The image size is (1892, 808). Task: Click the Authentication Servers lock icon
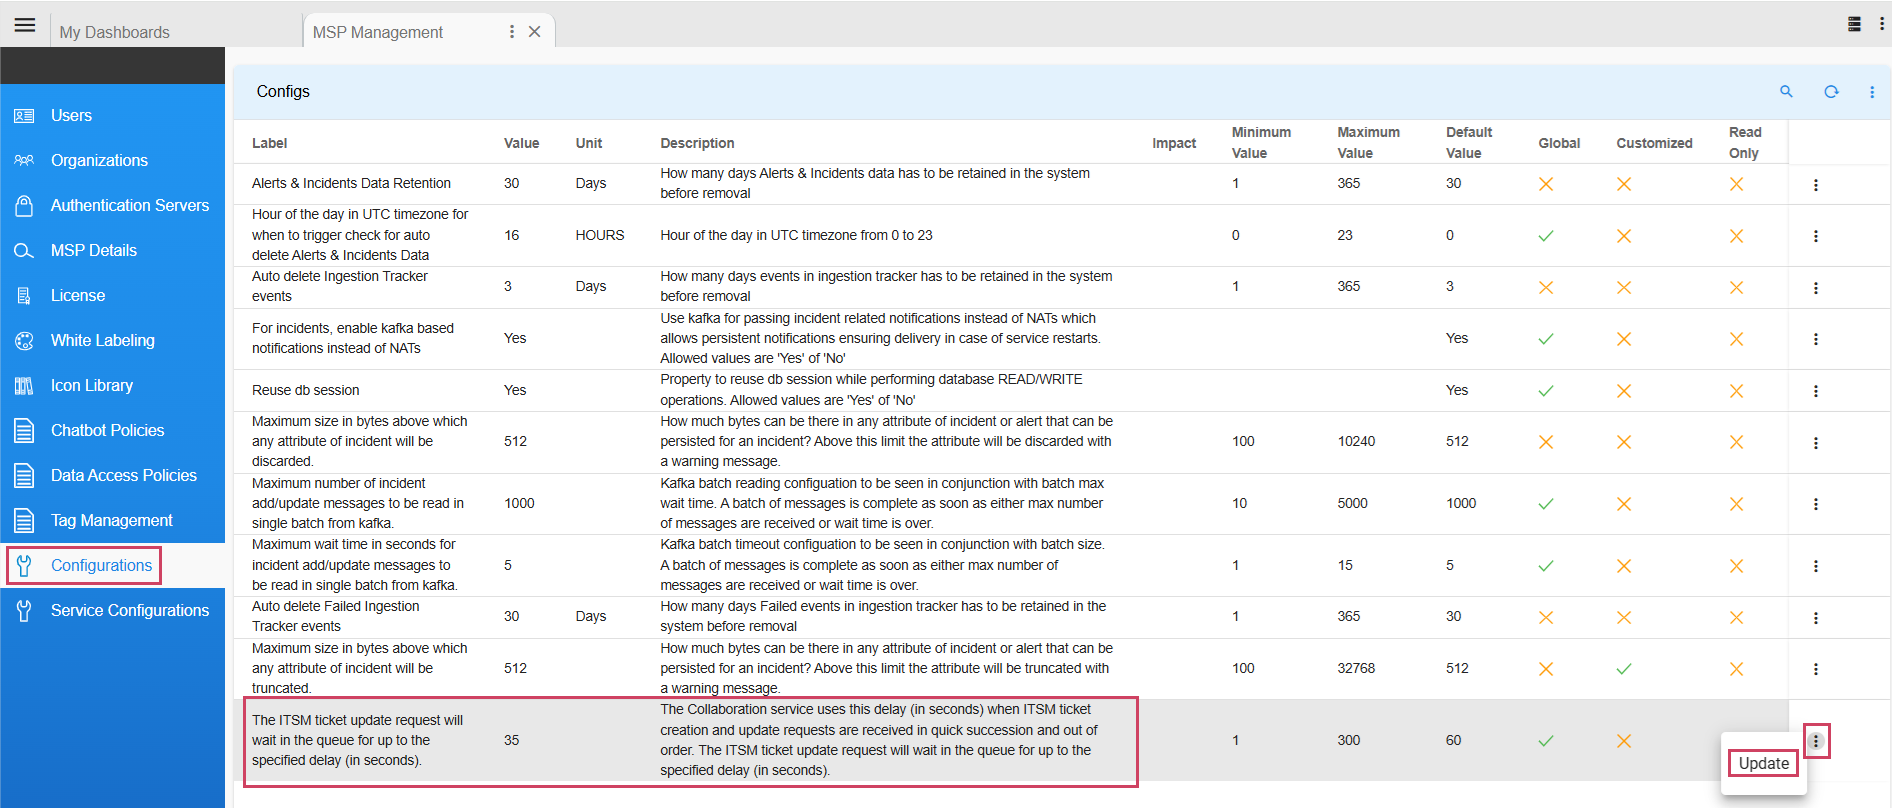tap(24, 206)
